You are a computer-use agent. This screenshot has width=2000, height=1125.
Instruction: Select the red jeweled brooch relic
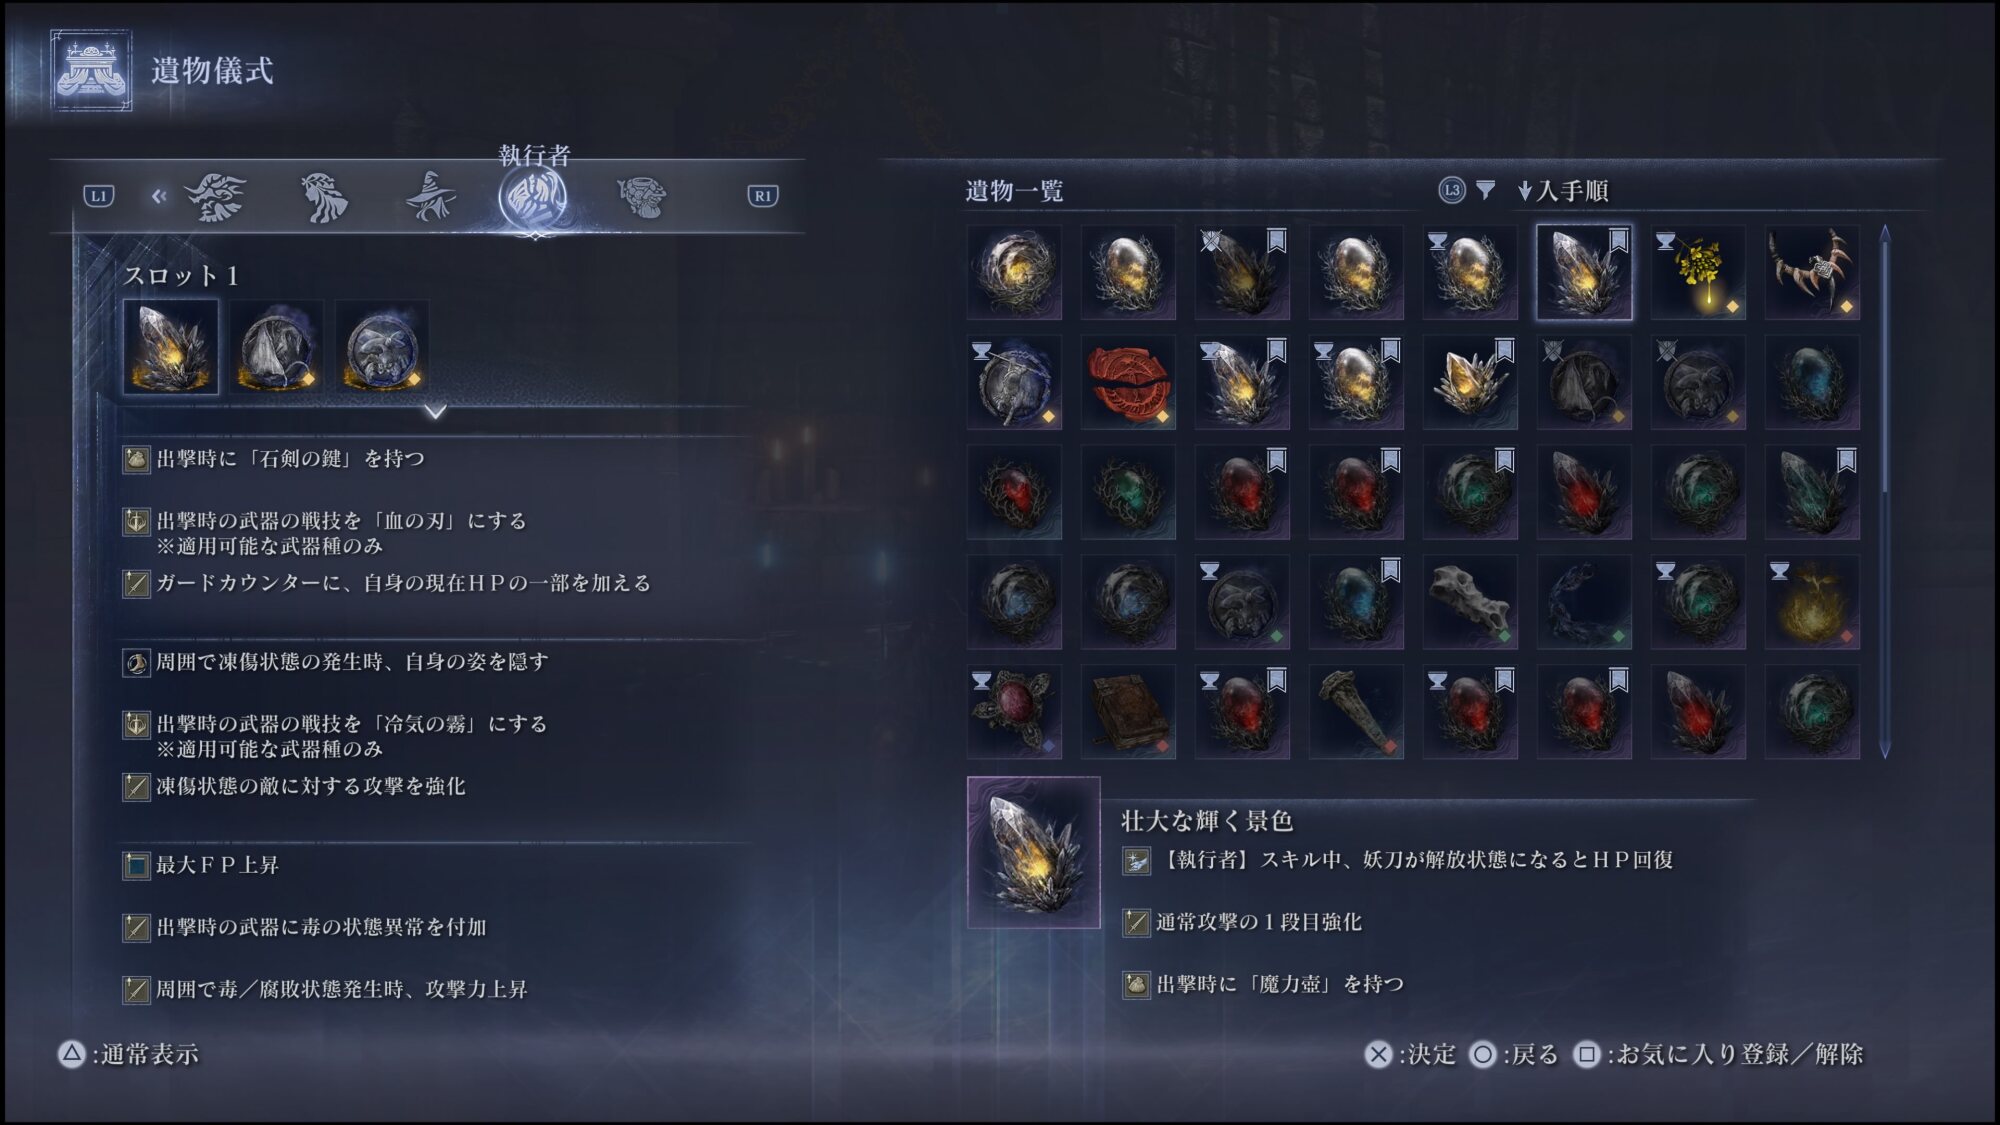pyautogui.click(x=1014, y=712)
